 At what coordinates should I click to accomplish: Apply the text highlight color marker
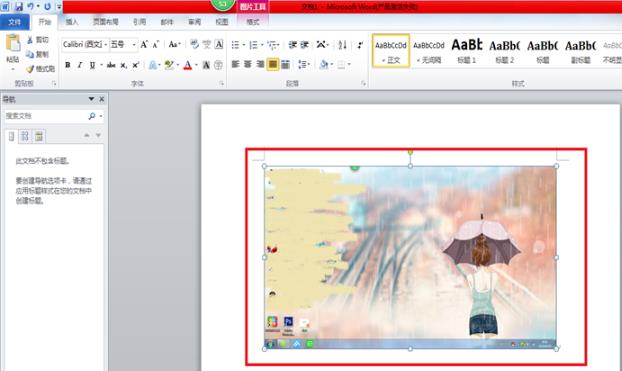coord(169,65)
